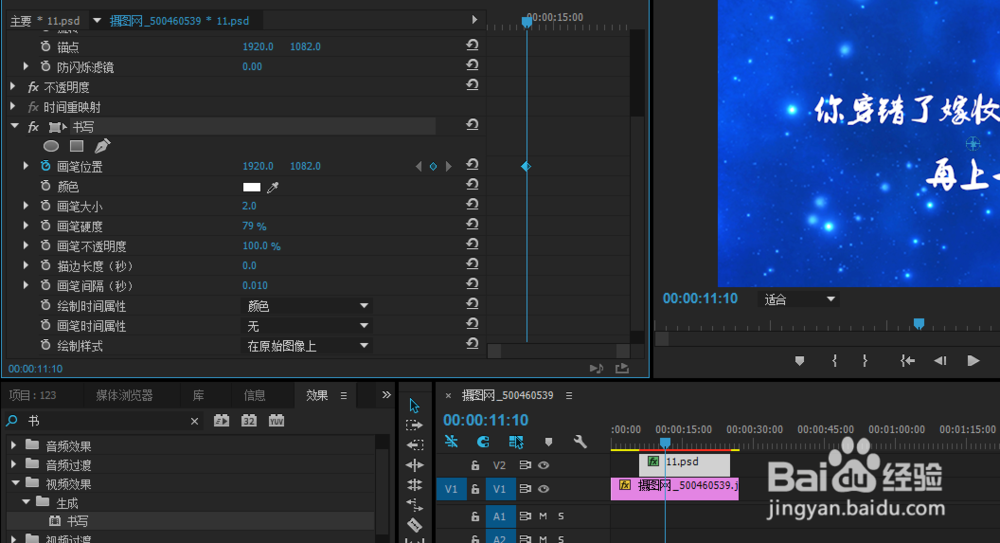Reset the 书写 effect
Screen dimensions: 1000x543
coord(472,125)
